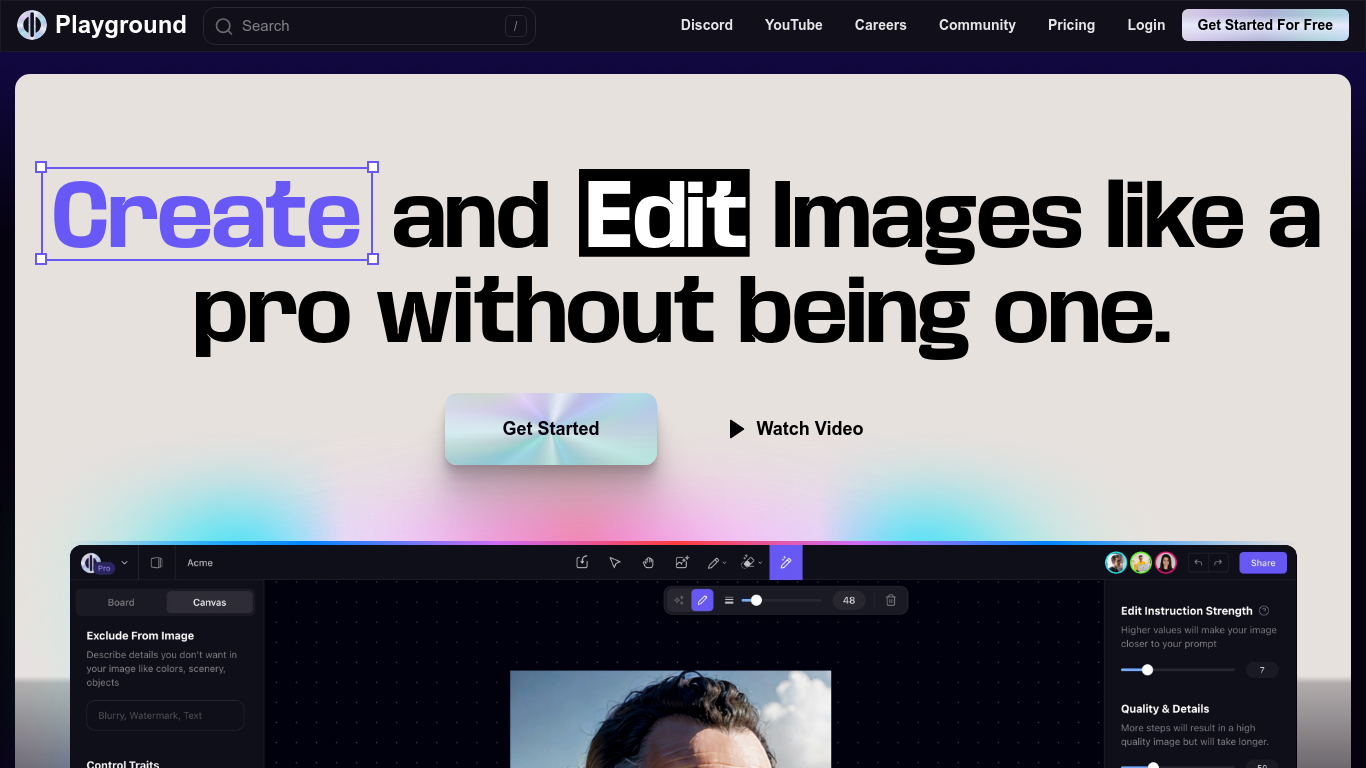
Task: Open the Pricing menu item
Action: point(1071,25)
